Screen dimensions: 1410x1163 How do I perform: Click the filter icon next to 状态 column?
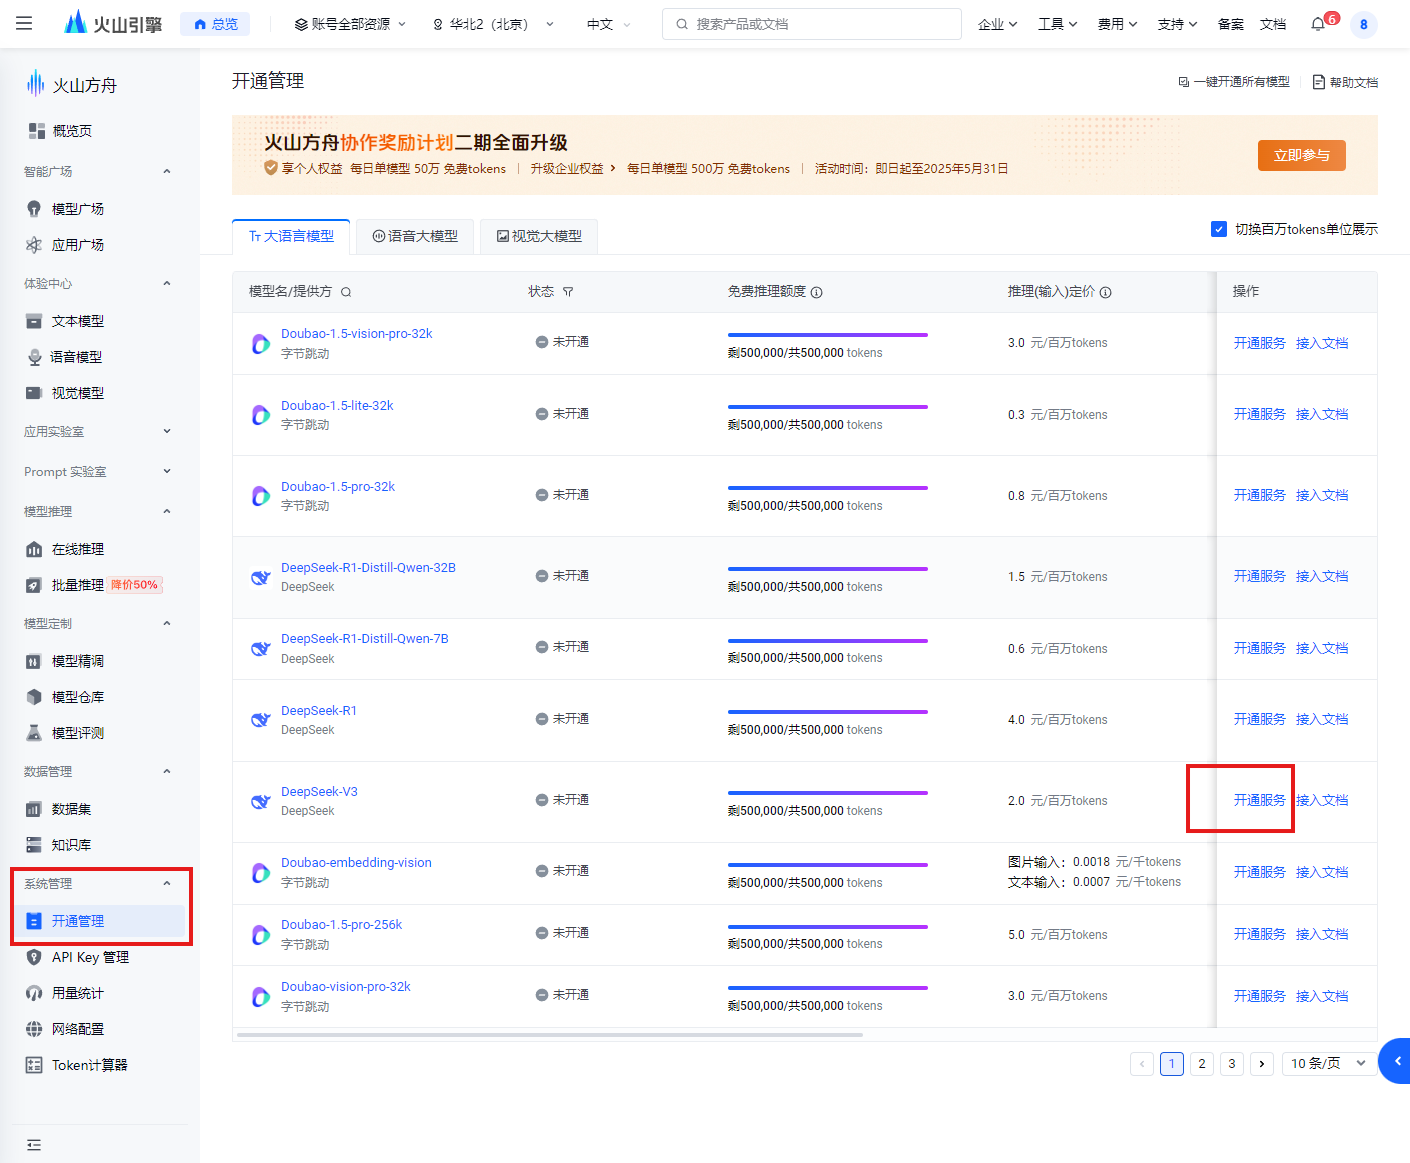568,291
